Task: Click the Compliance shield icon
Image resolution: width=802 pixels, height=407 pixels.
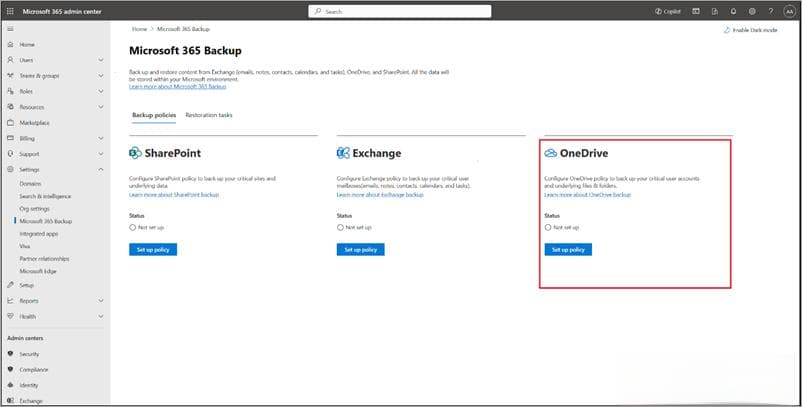Action: pyautogui.click(x=10, y=369)
